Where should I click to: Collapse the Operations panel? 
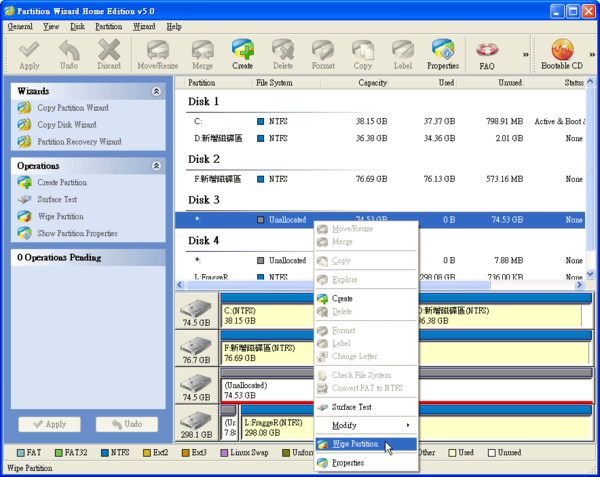tap(156, 166)
